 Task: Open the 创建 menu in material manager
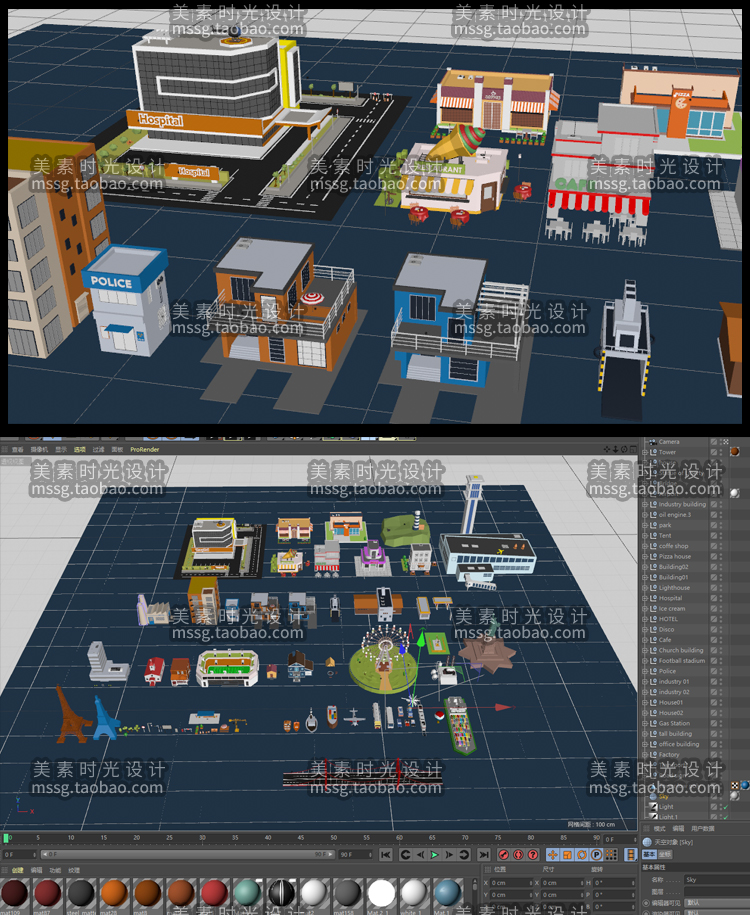(18, 870)
